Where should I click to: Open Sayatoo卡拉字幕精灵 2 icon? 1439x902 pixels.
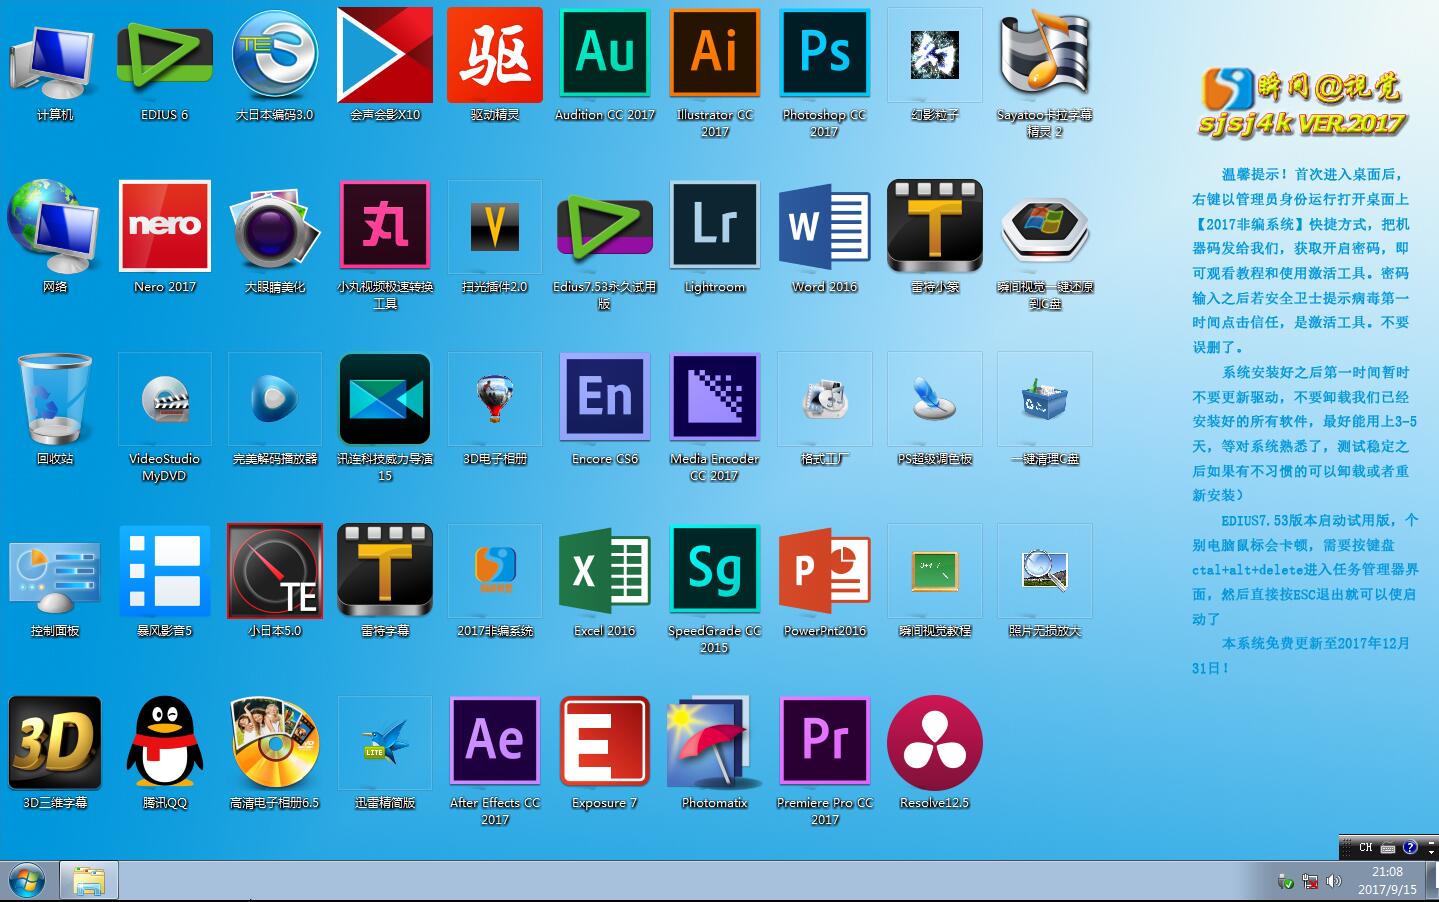(x=1045, y=55)
